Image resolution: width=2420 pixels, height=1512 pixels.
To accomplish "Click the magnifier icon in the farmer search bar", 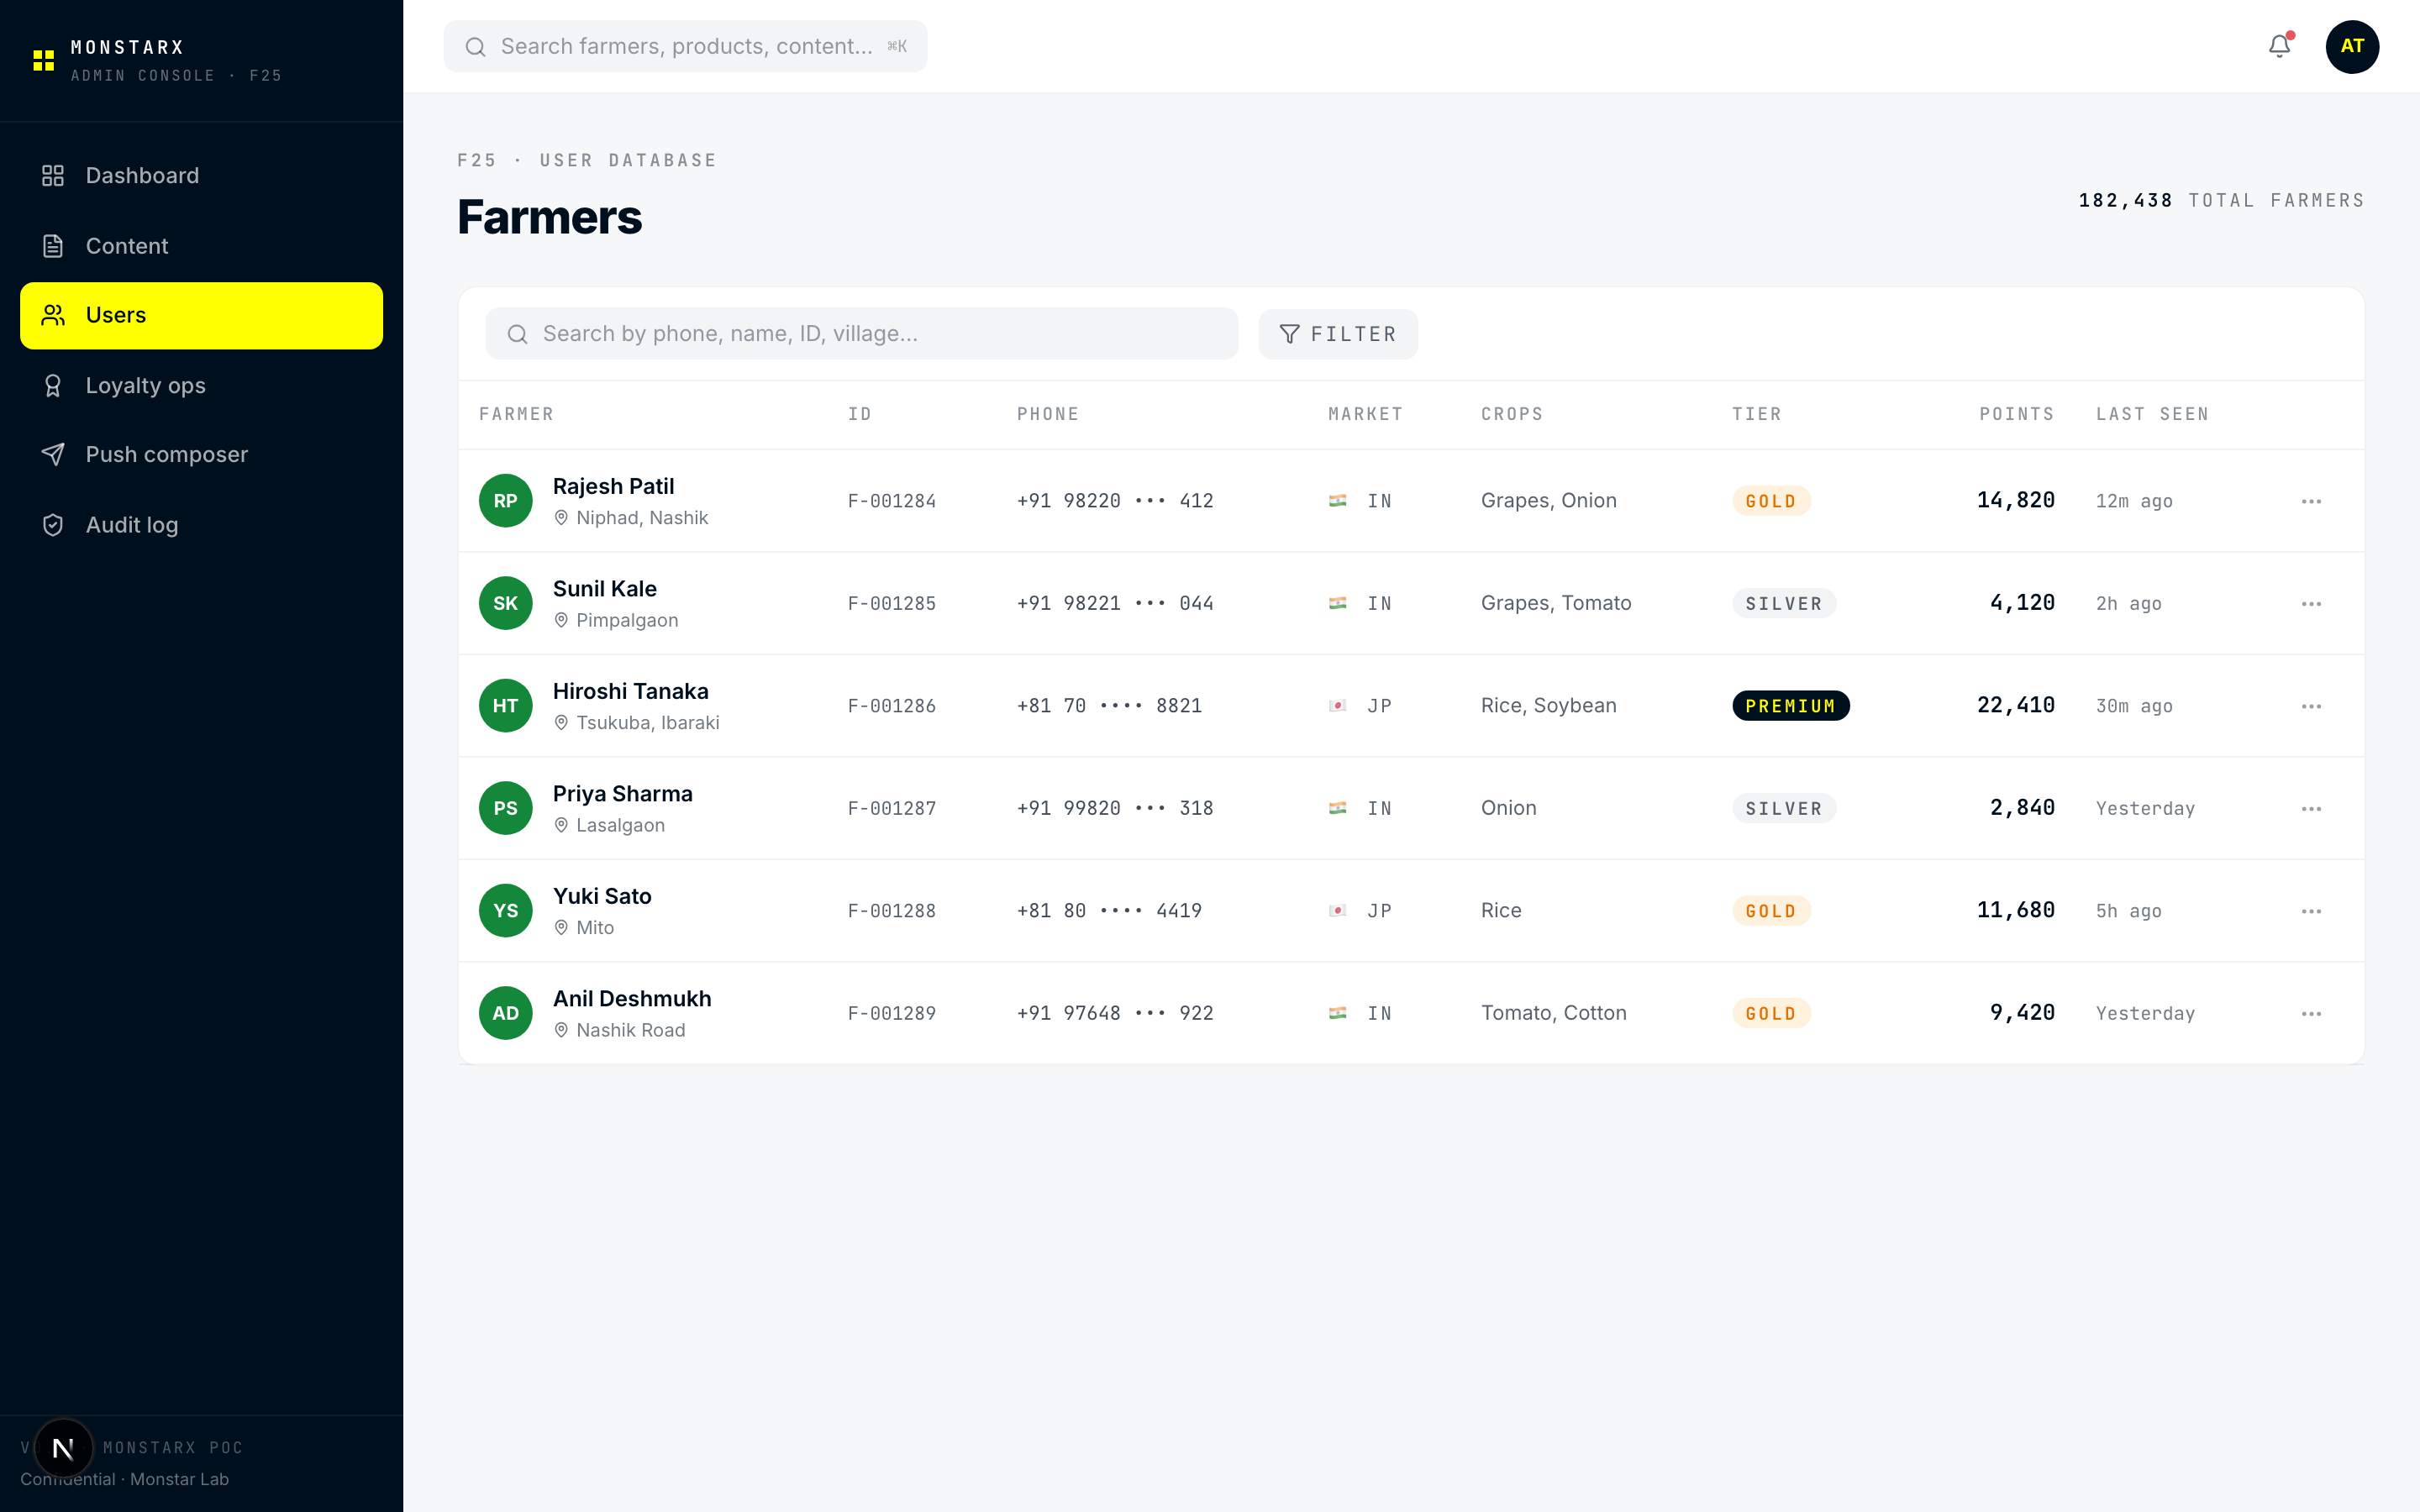I will pyautogui.click(x=517, y=333).
